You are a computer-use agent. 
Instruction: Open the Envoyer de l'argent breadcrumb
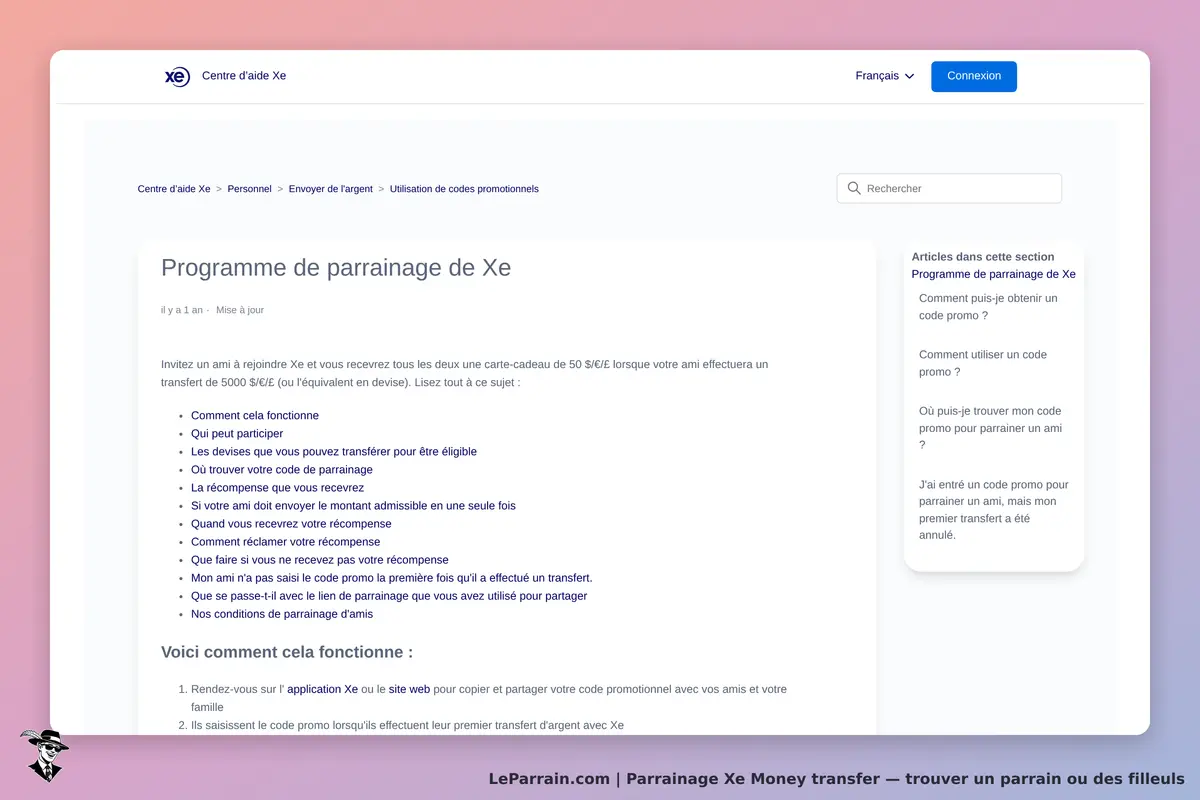point(331,188)
